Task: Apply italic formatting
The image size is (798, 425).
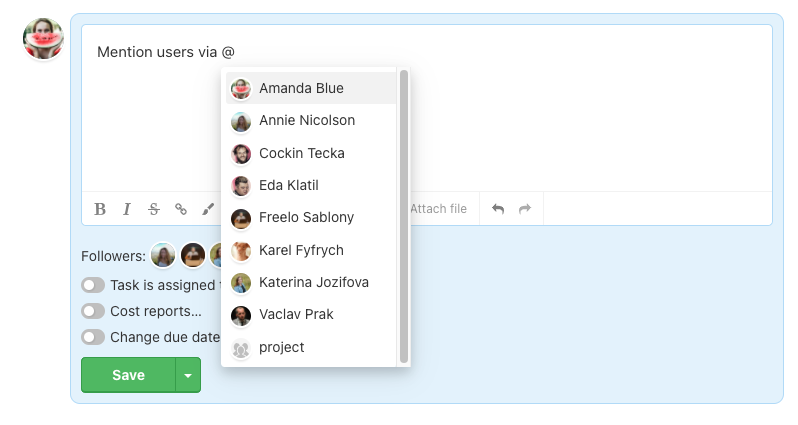Action: [127, 209]
